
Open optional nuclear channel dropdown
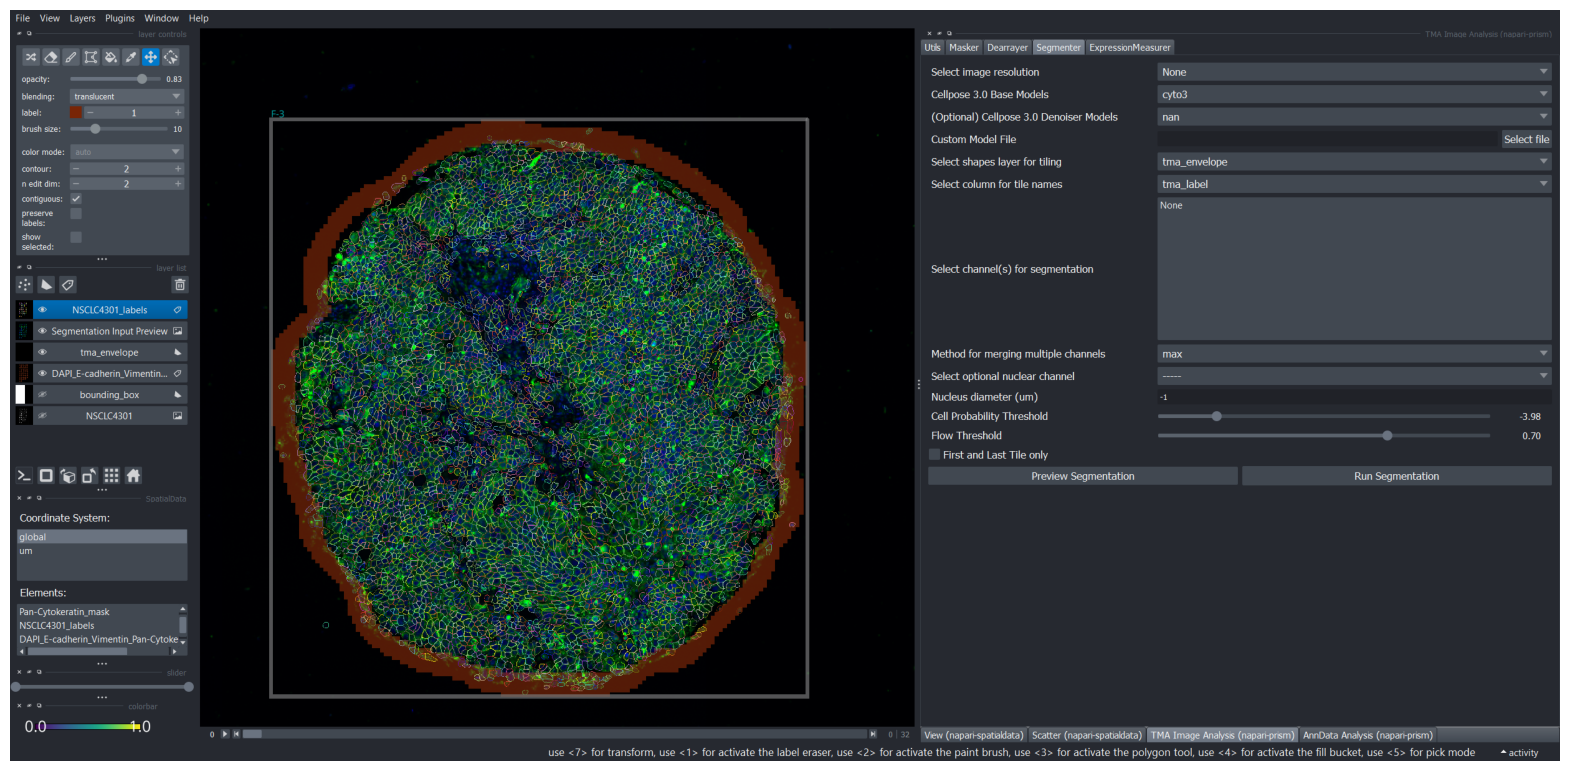tap(1354, 376)
